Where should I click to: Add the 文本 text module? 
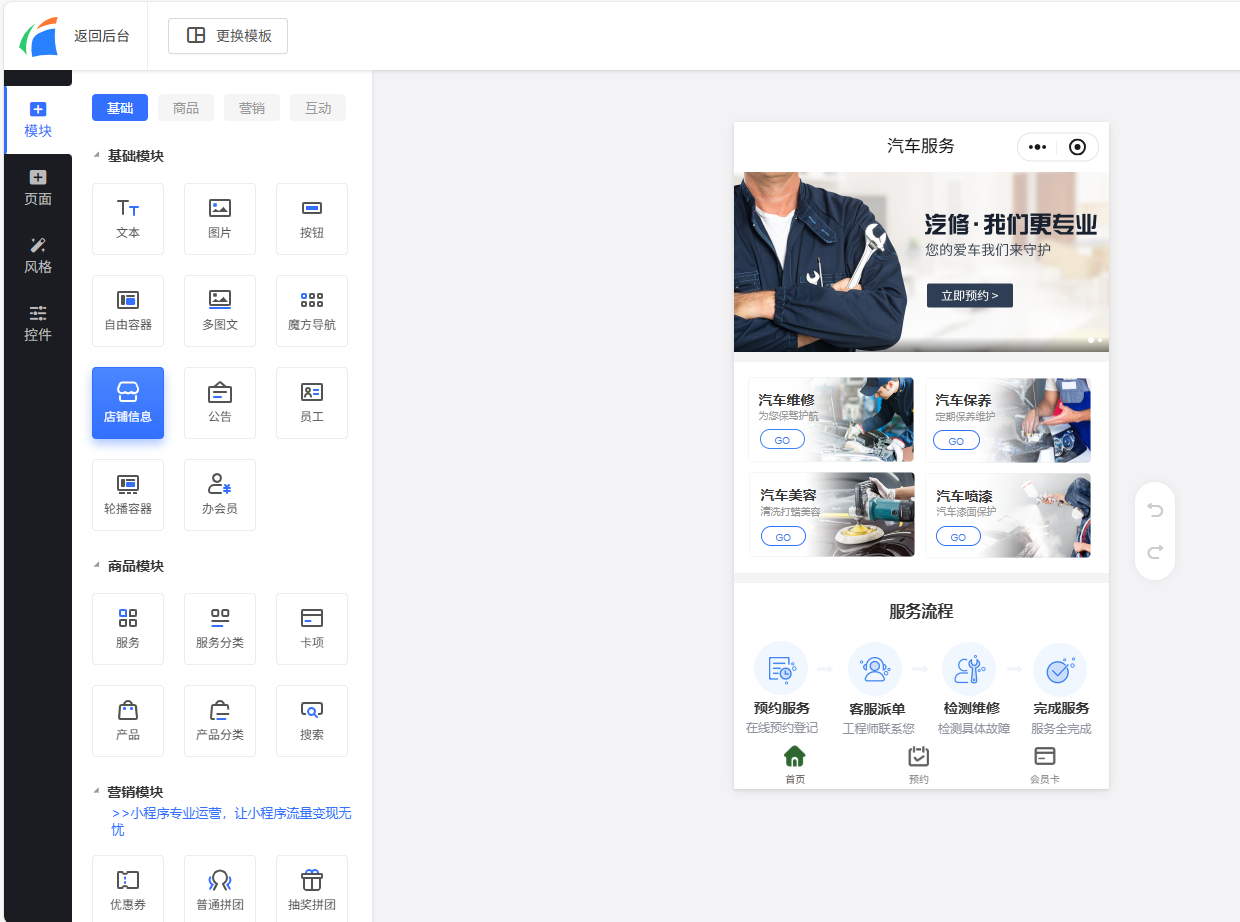[128, 219]
